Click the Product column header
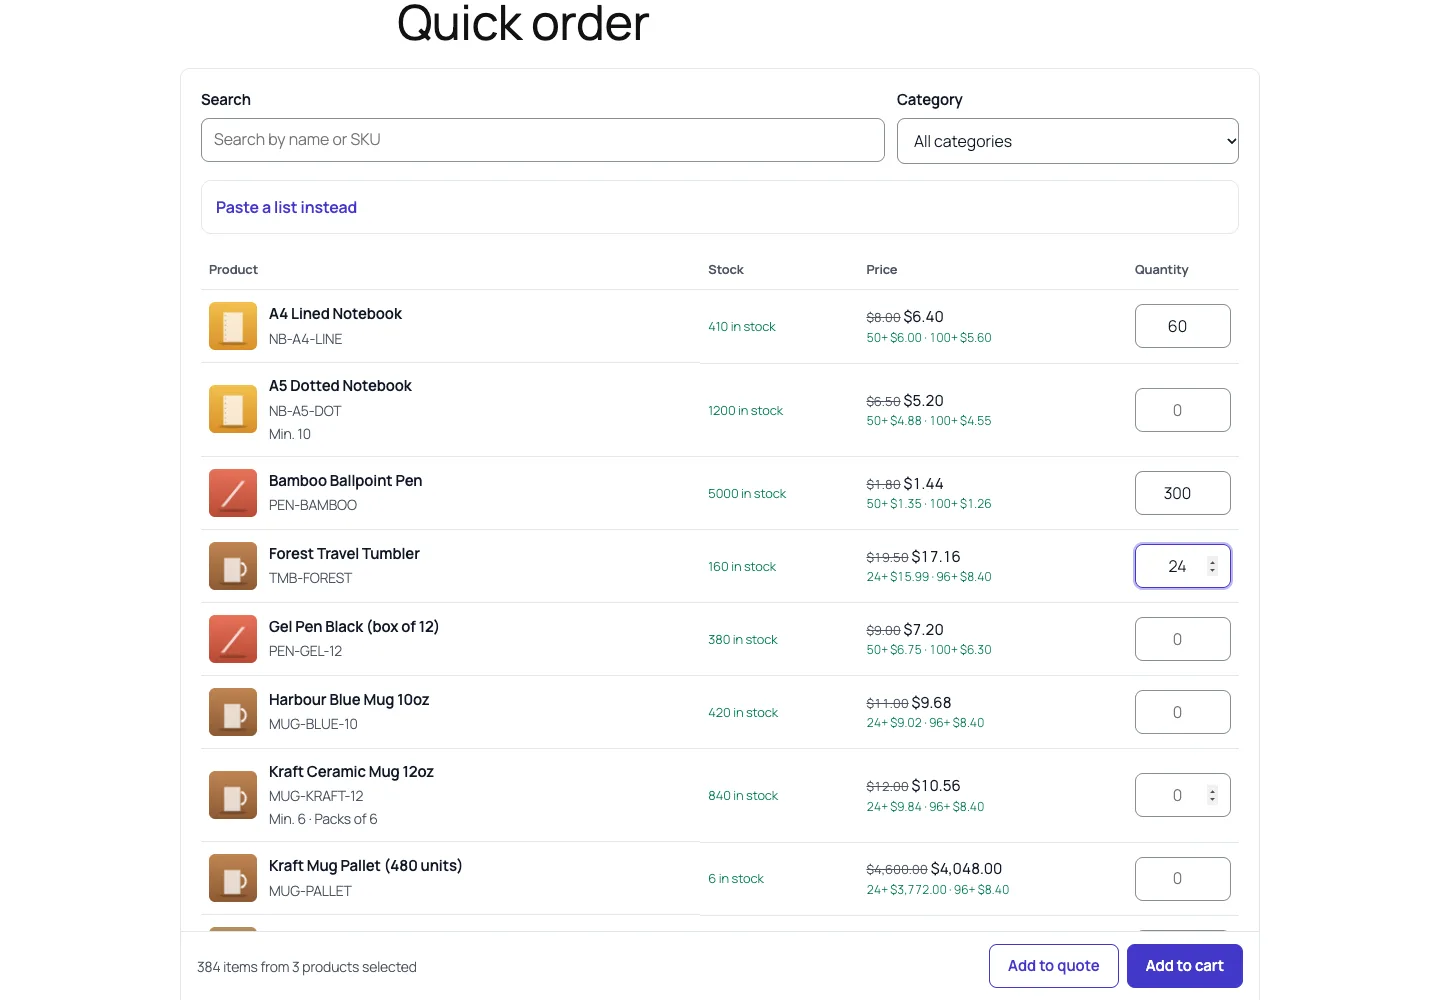This screenshot has height=1000, width=1440. click(233, 270)
